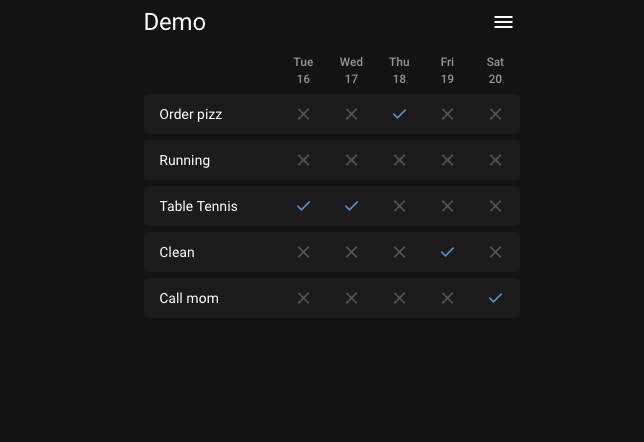Image resolution: width=644 pixels, height=442 pixels.
Task: Check Running on Saturday 20
Action: tap(495, 160)
